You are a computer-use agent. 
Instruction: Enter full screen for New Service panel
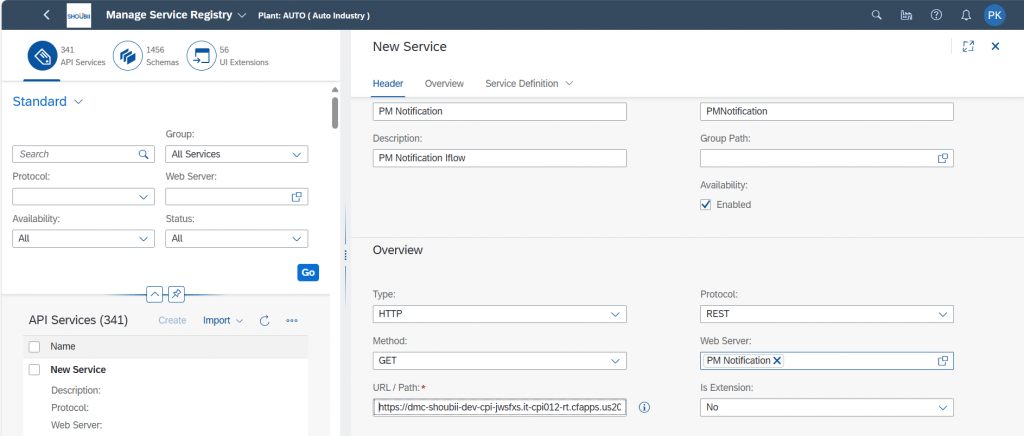coord(968,46)
